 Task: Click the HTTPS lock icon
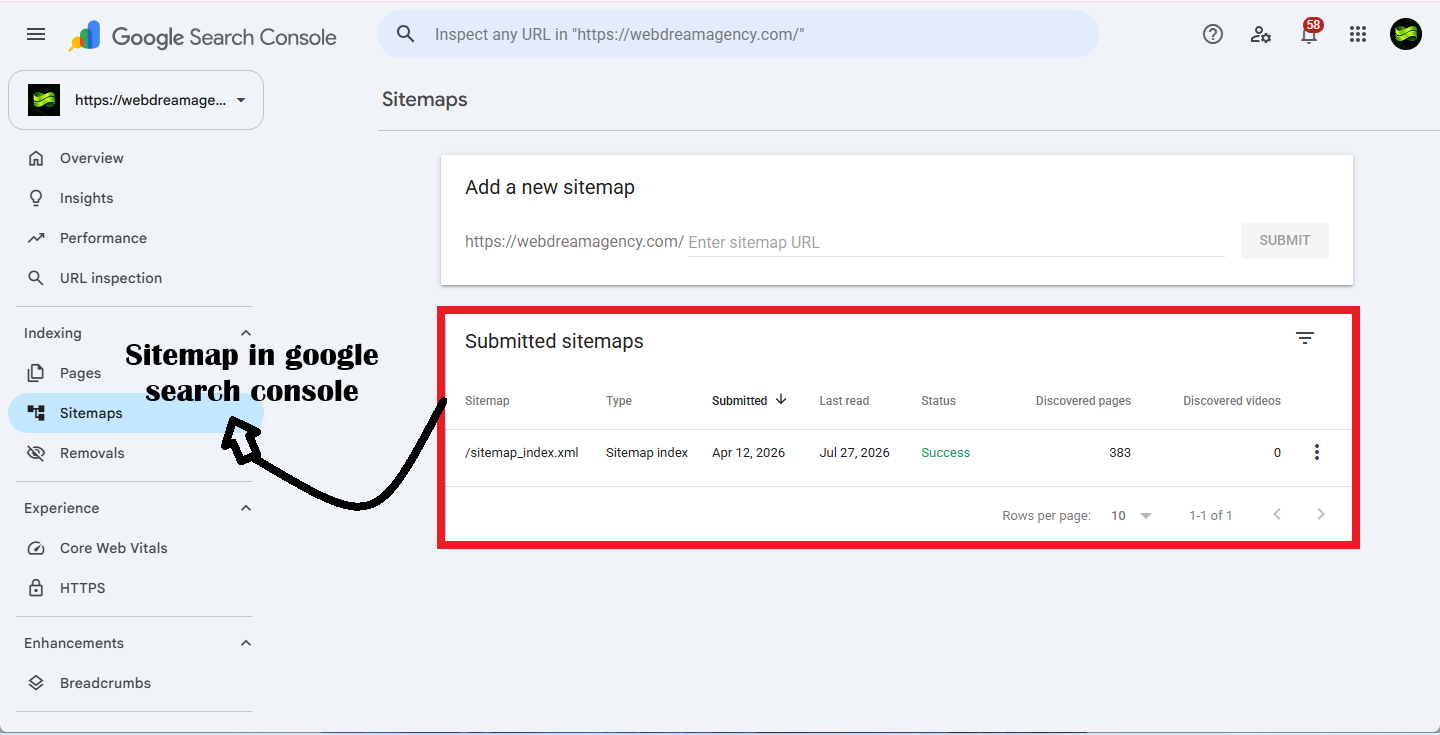pos(36,588)
